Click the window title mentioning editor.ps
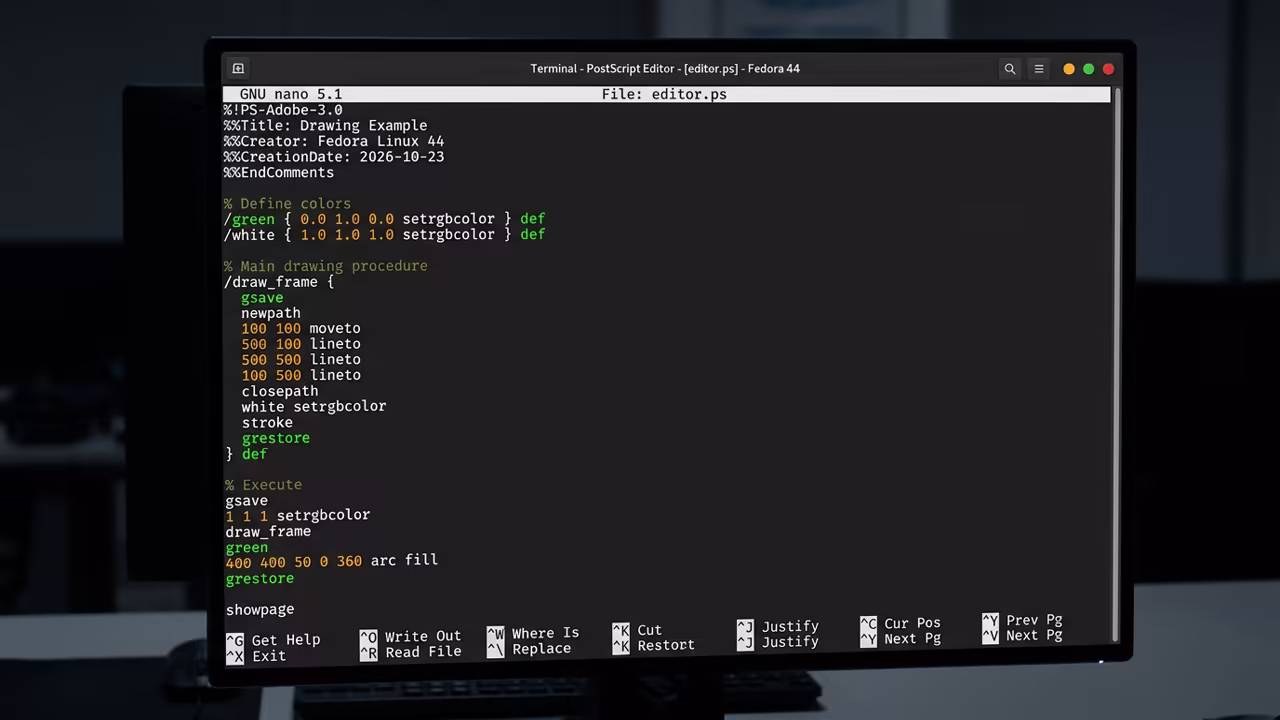Viewport: 1280px width, 720px height. (x=665, y=69)
